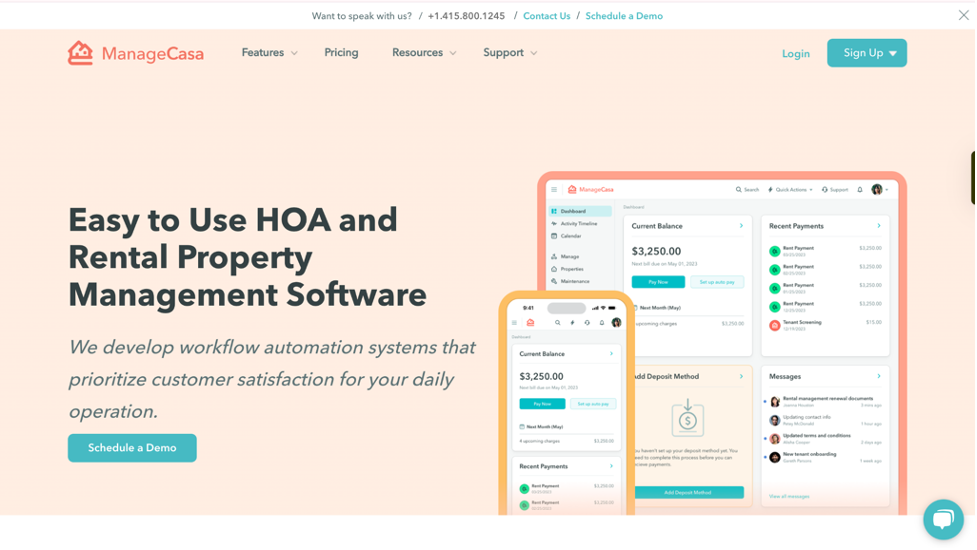The width and height of the screenshot is (977, 550).
Task: Click Quick Actions in dashboard preview
Action: pyautogui.click(x=790, y=189)
